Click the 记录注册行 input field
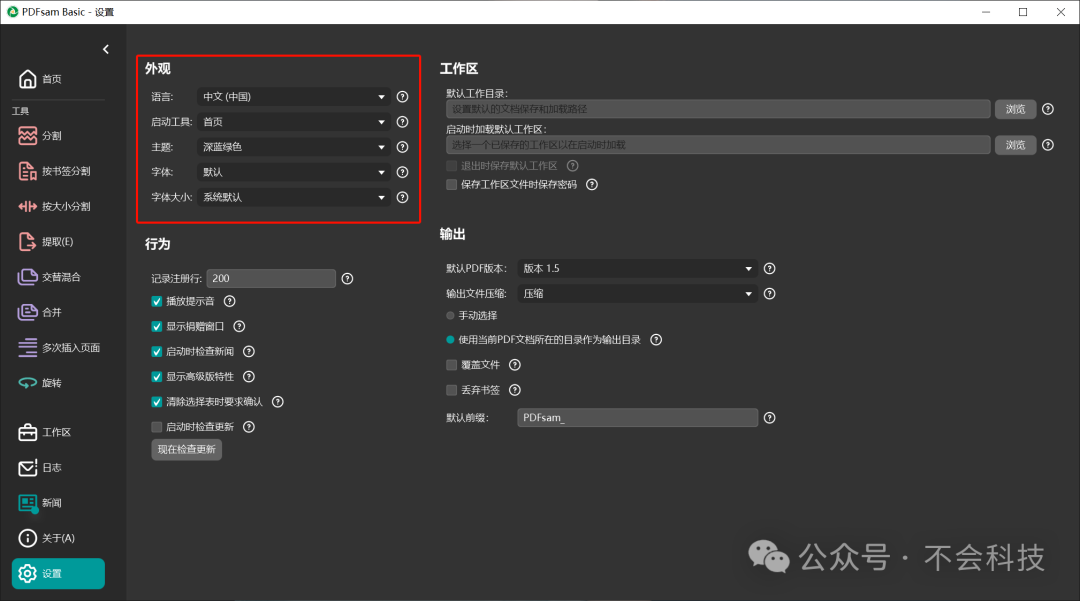The width and height of the screenshot is (1080, 601). (271, 279)
